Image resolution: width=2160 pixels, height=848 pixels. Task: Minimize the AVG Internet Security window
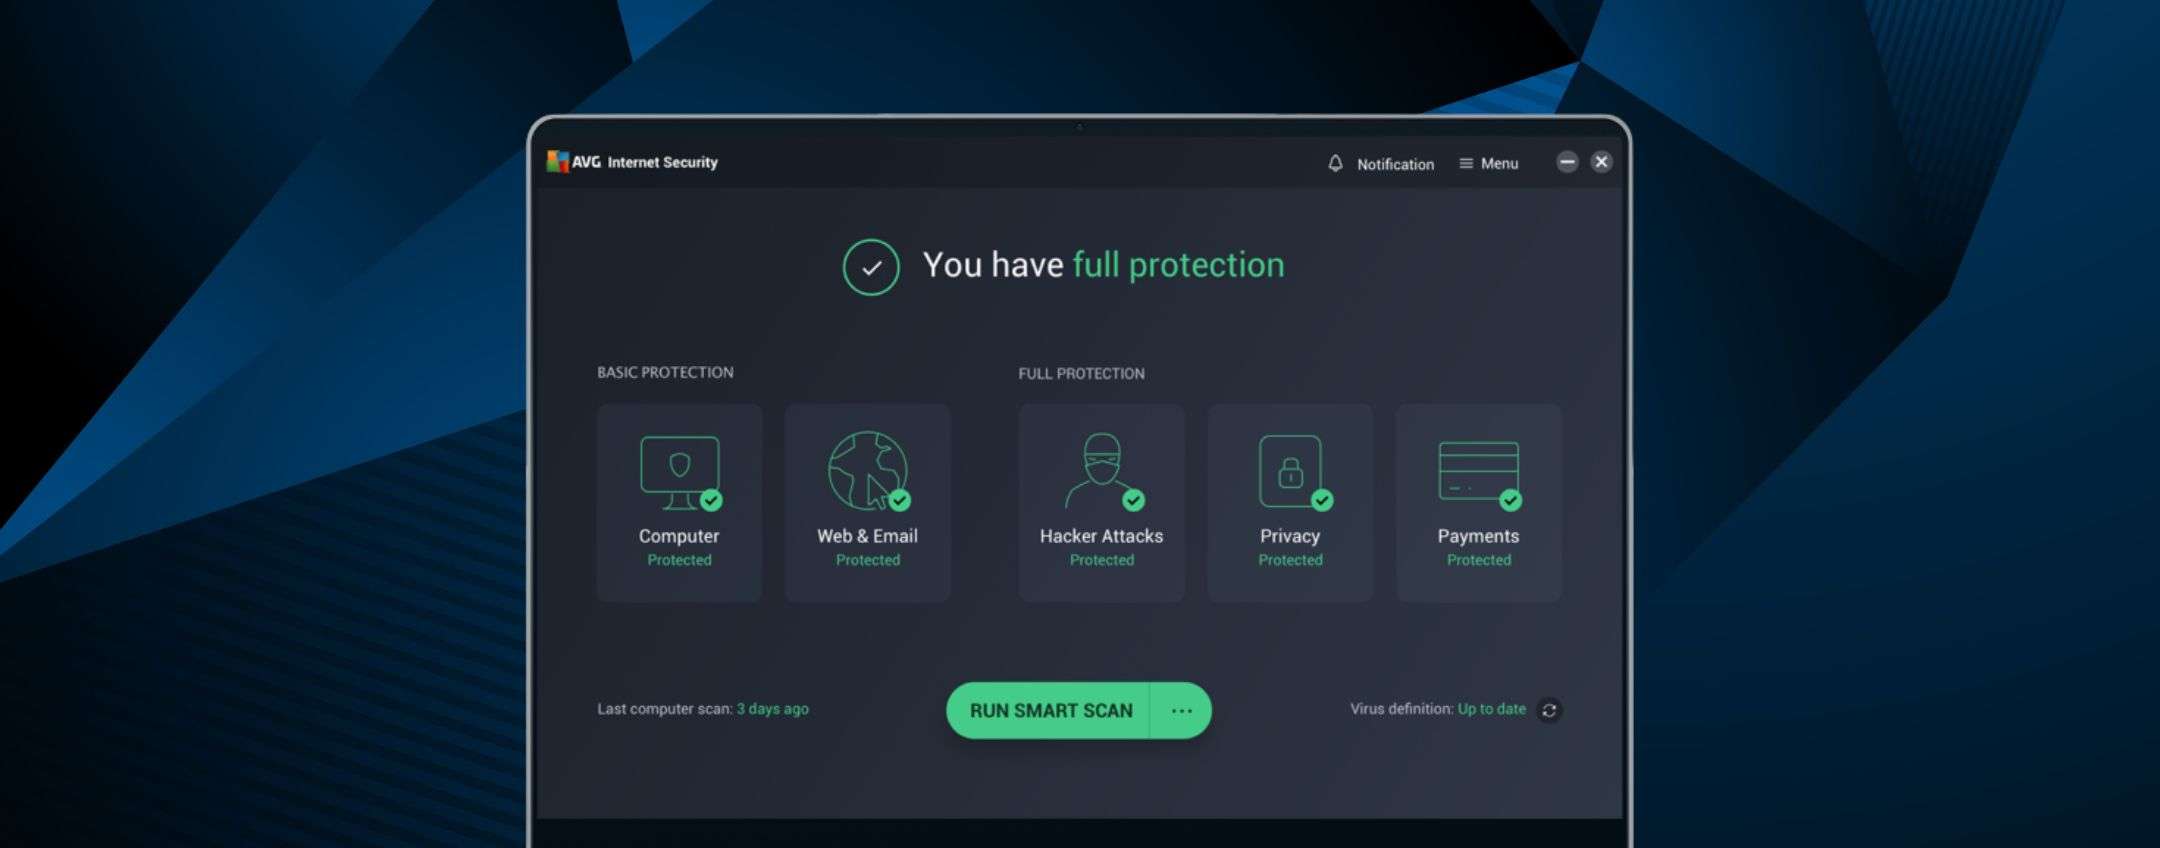pos(1567,162)
